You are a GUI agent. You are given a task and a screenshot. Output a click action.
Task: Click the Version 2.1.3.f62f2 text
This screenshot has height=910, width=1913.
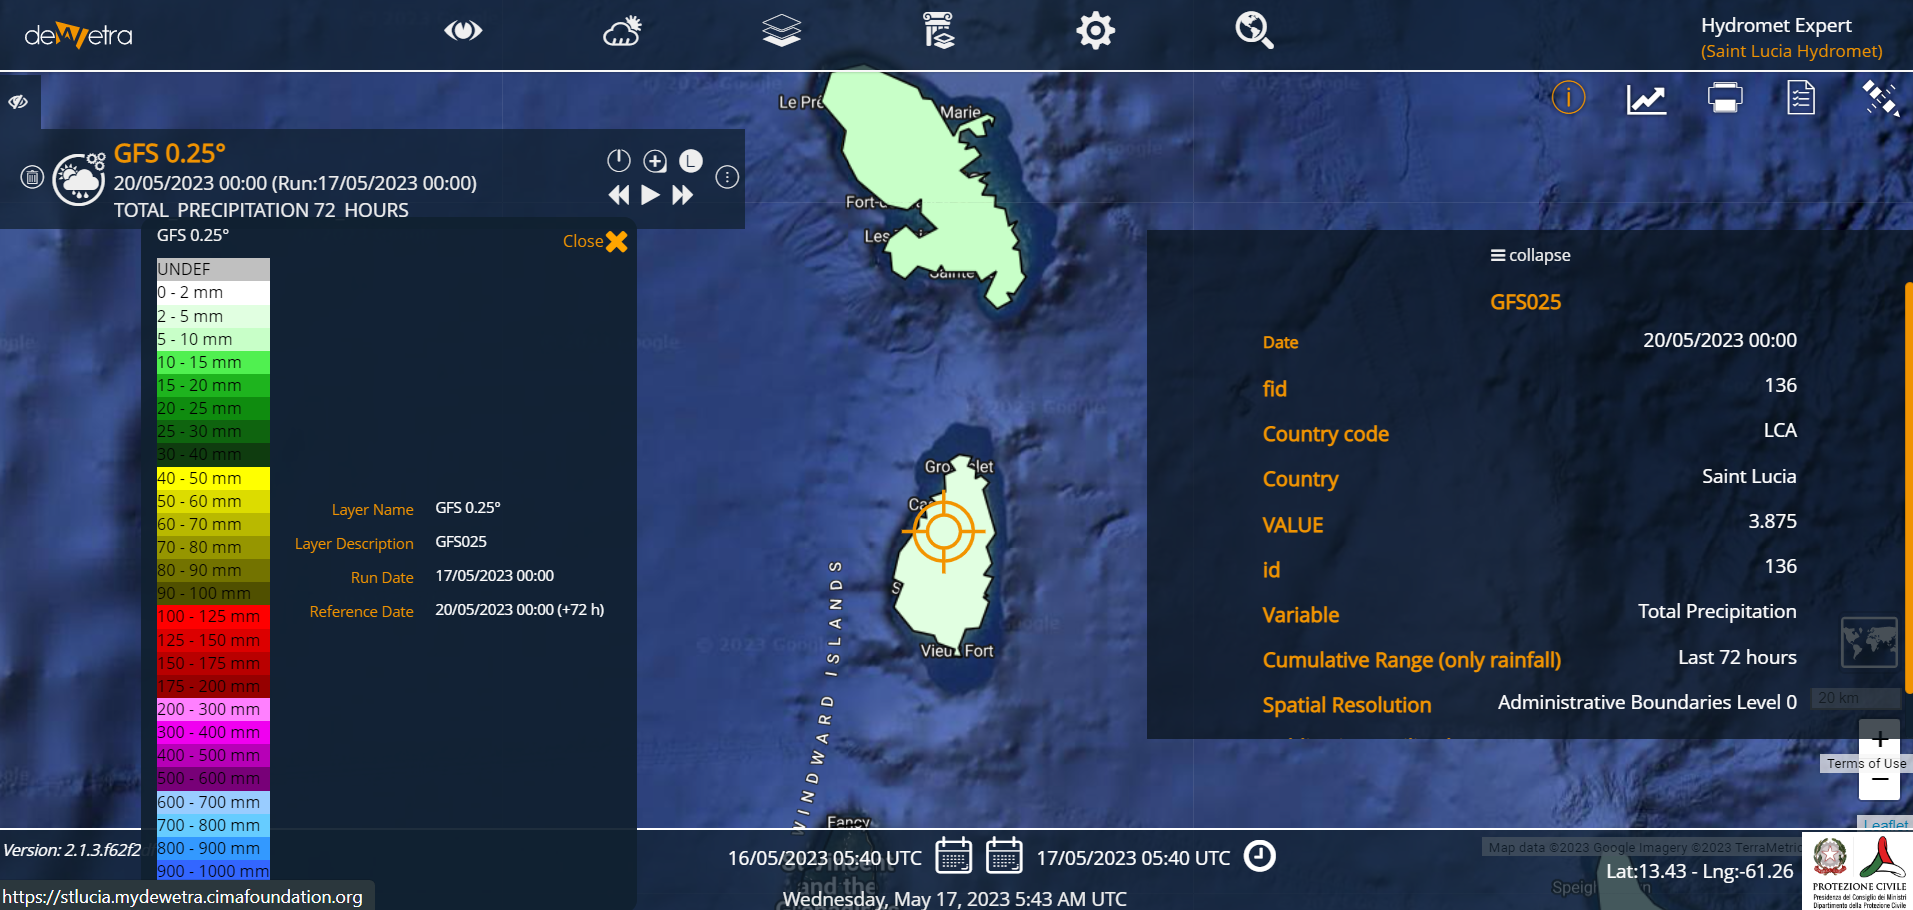72,850
